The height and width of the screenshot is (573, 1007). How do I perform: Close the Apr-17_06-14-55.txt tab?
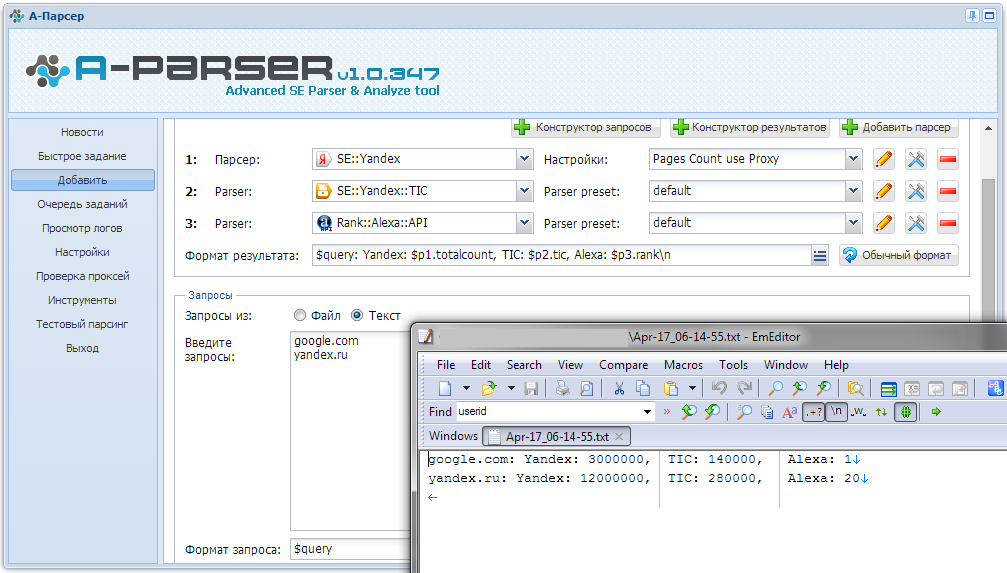click(x=619, y=437)
